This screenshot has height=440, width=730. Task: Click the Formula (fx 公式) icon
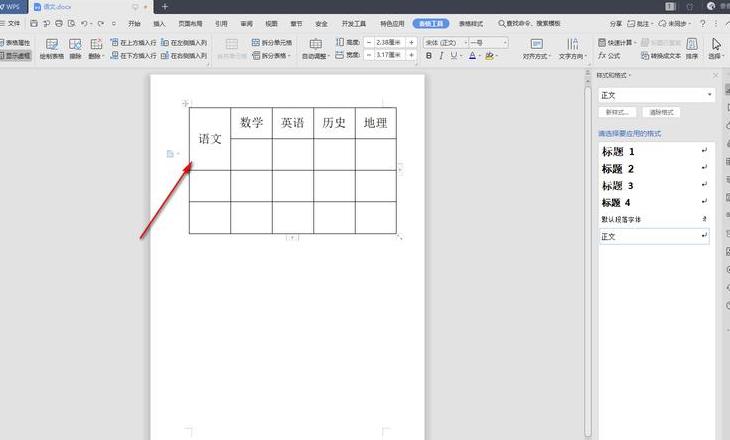tap(609, 55)
